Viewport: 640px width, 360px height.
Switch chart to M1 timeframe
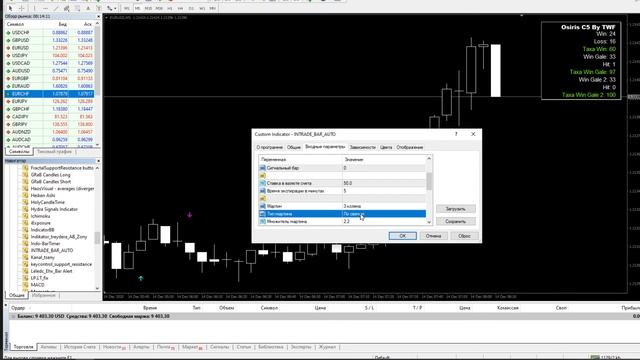point(127,8)
